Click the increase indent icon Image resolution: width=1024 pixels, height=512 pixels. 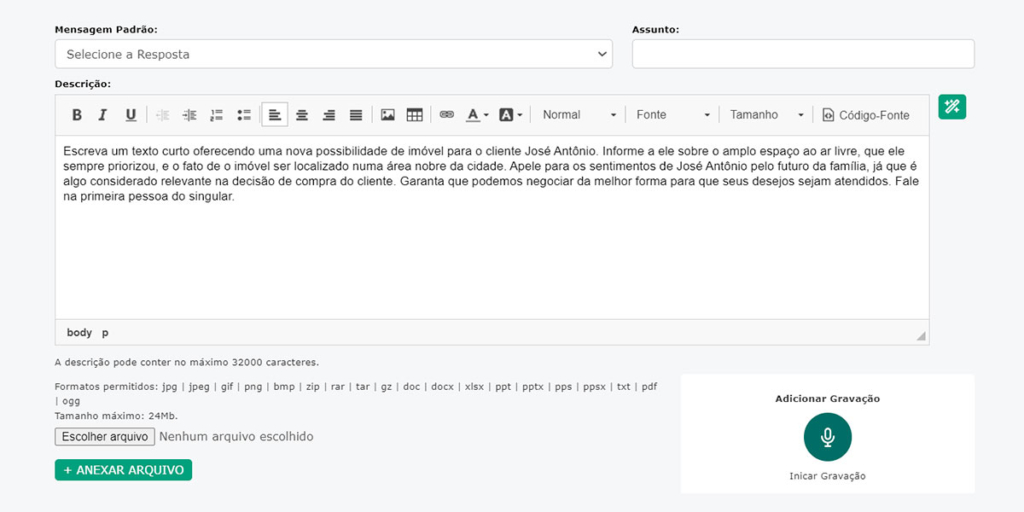pyautogui.click(x=189, y=115)
